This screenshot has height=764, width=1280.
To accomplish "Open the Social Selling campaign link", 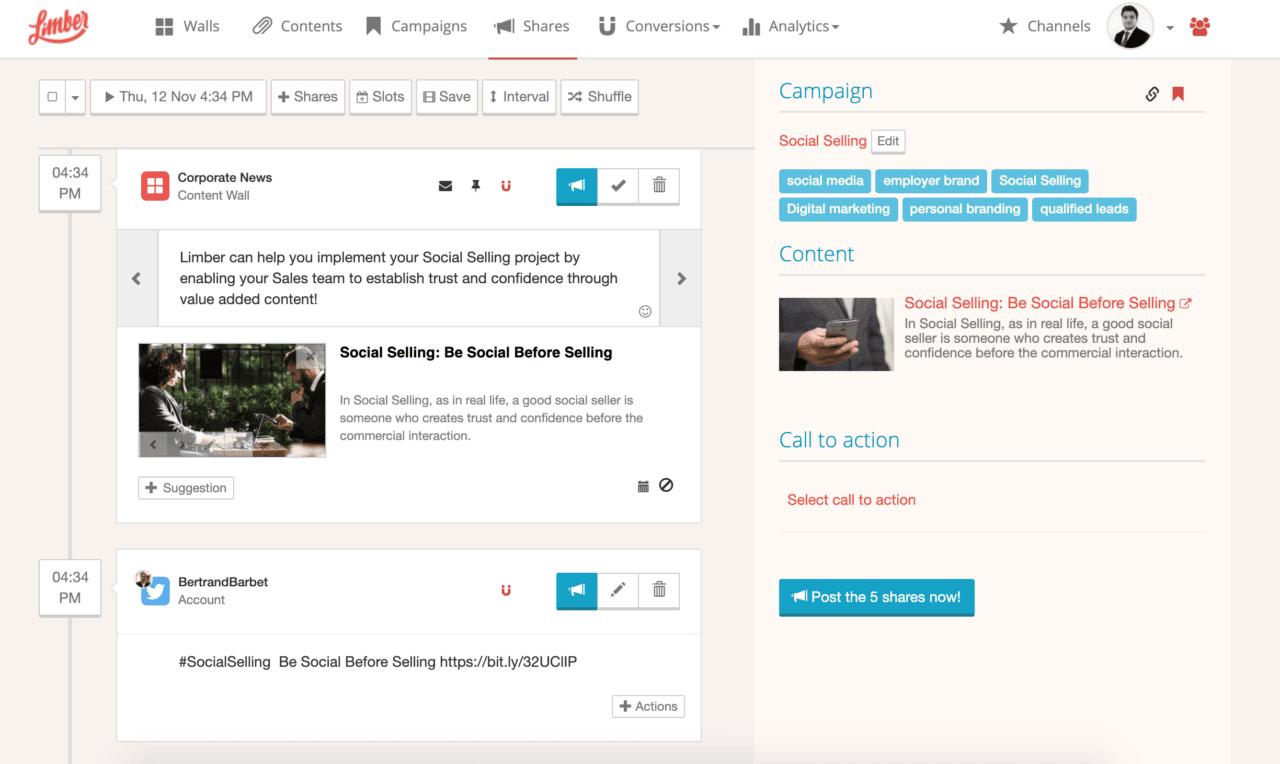I will [822, 141].
